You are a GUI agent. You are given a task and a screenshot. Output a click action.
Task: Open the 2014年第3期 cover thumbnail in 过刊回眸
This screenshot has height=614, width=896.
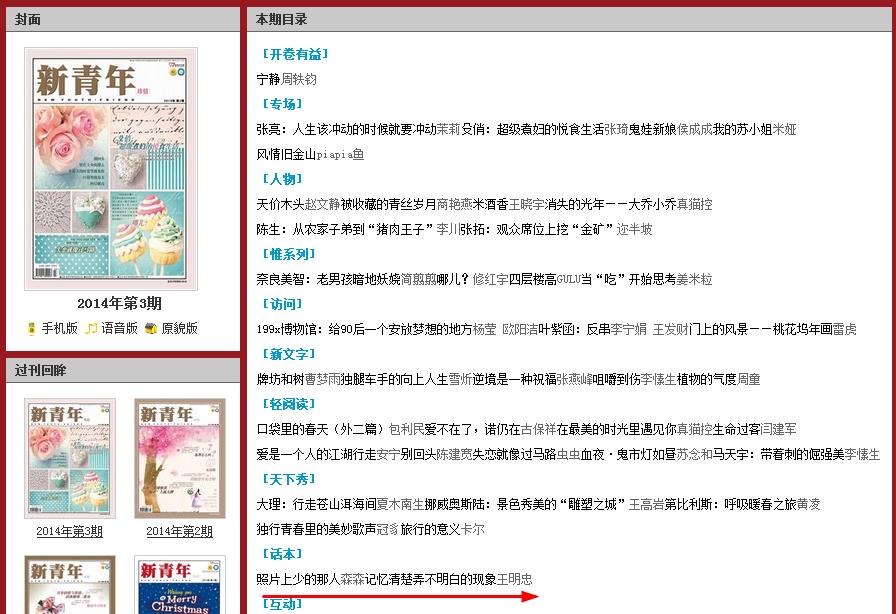point(70,458)
